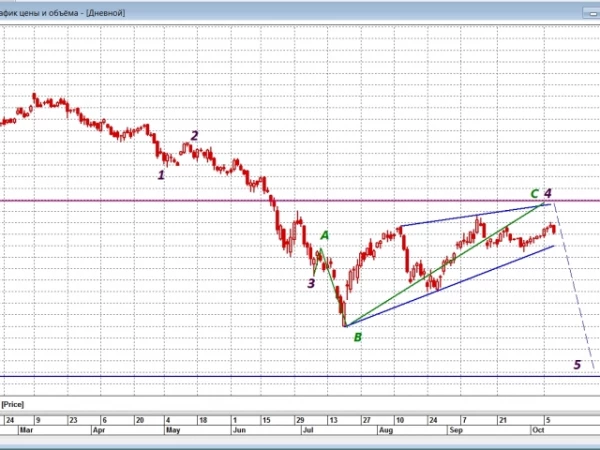
Task: Click the May month label on time axis
Action: (173, 430)
